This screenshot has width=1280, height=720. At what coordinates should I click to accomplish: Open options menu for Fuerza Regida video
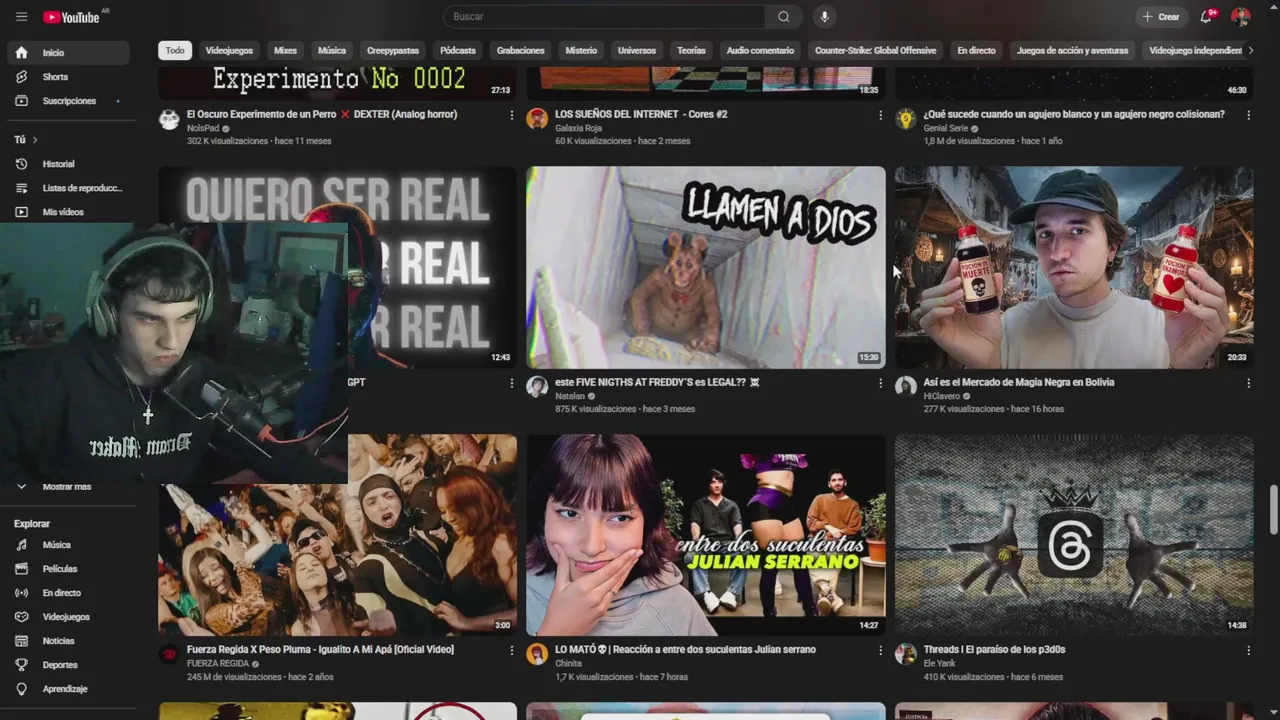[x=512, y=650]
